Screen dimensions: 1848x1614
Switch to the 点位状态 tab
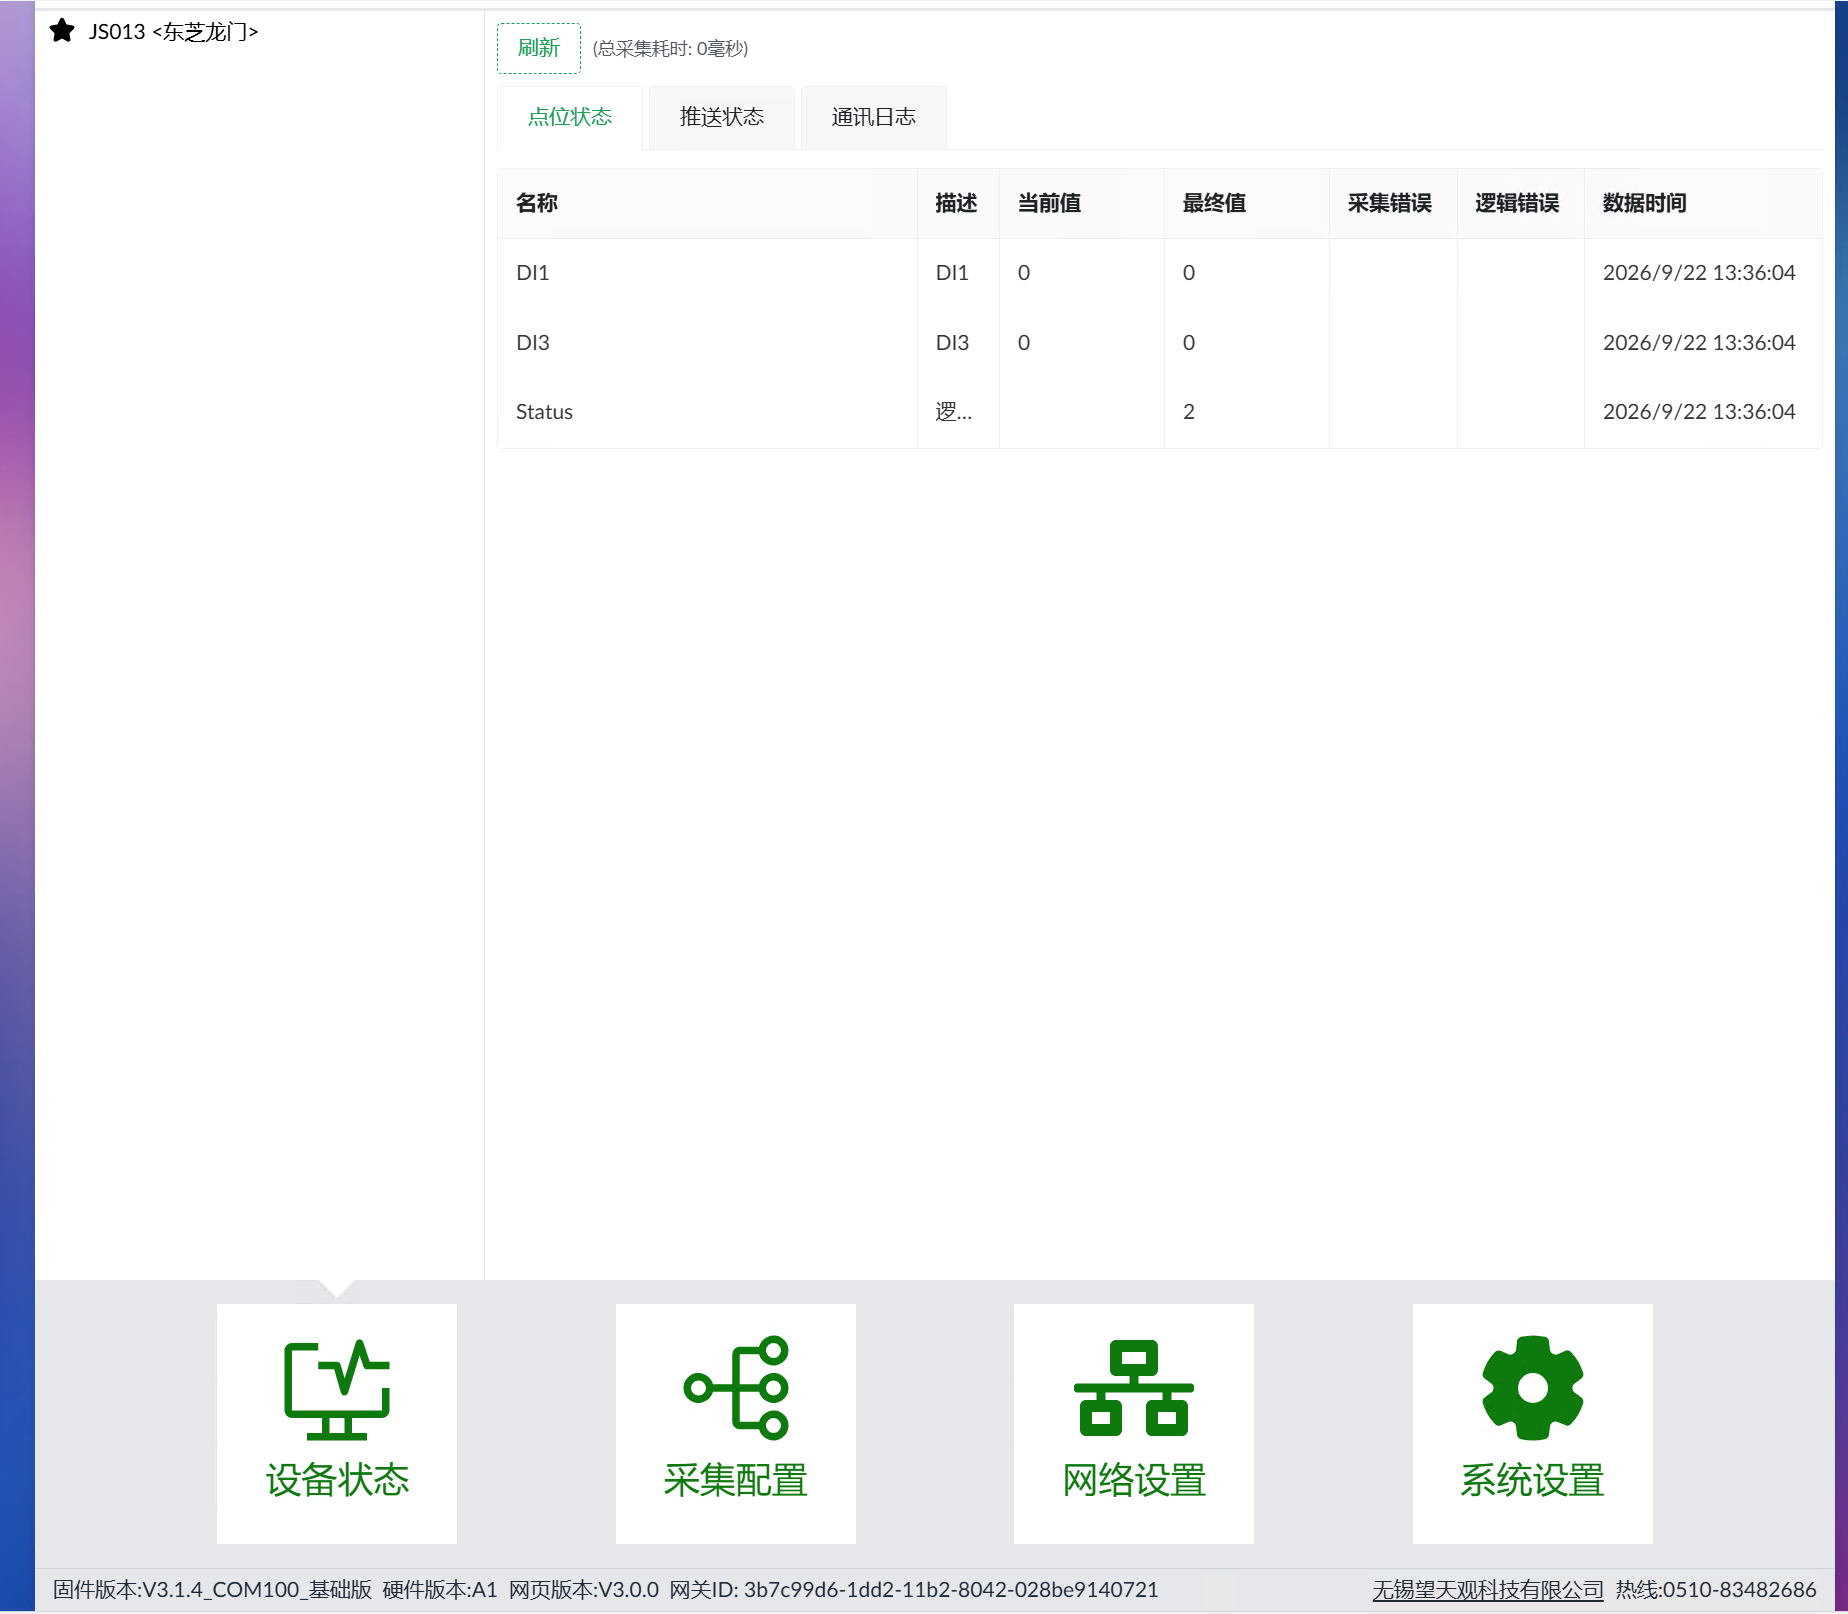570,117
